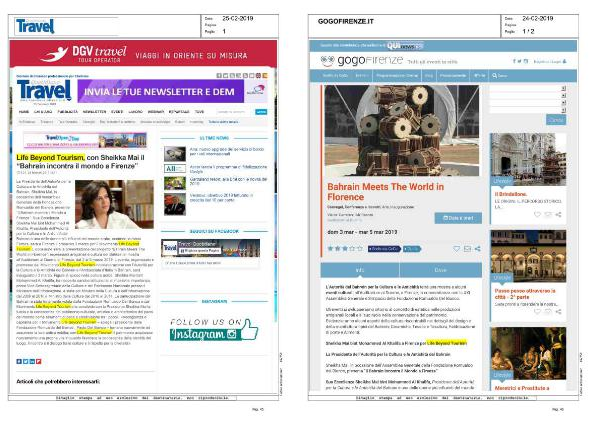Image resolution: width=600 pixels, height=424 pixels.
Task: Click the Follow us on Instagram banner
Action: pyautogui.click(x=214, y=329)
